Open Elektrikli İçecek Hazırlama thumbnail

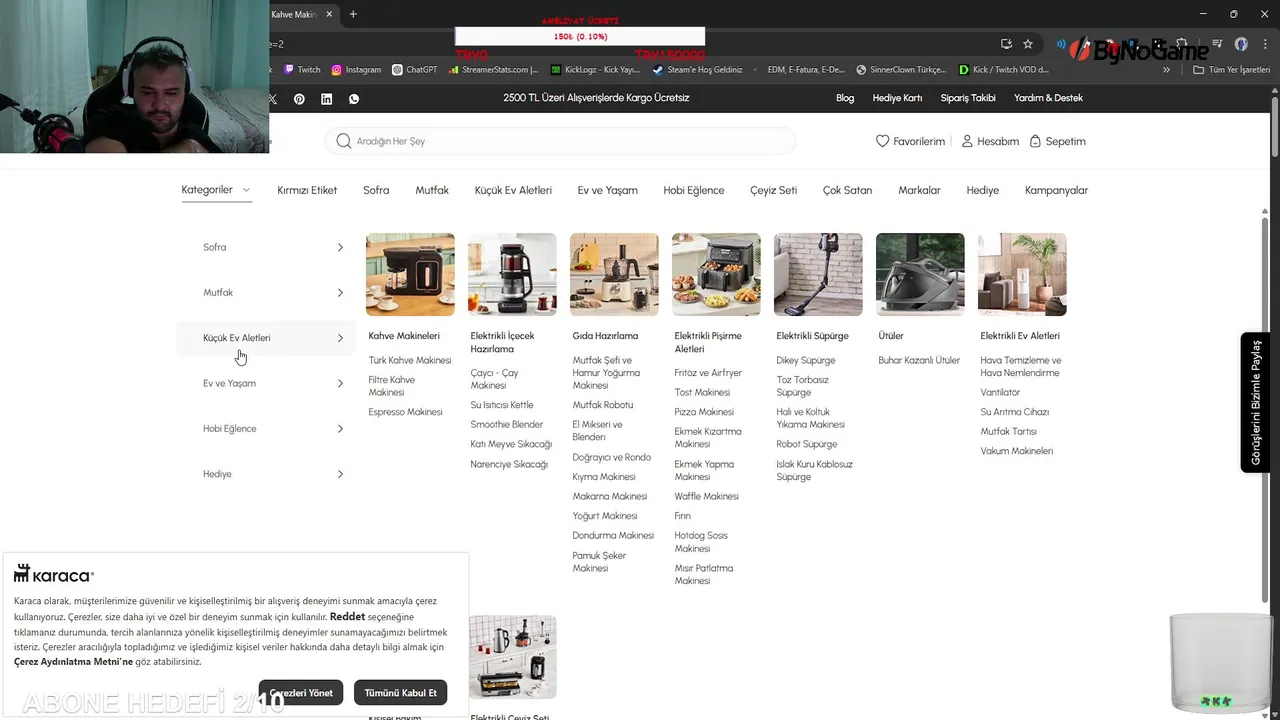point(512,274)
